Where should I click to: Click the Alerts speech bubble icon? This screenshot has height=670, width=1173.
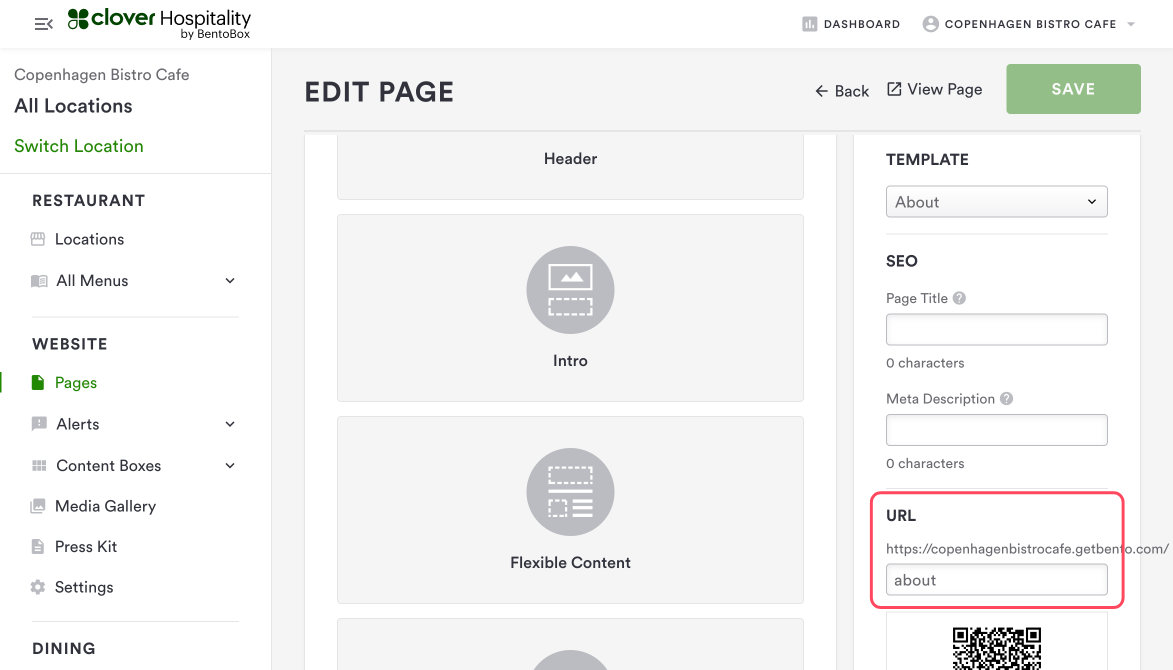39,424
